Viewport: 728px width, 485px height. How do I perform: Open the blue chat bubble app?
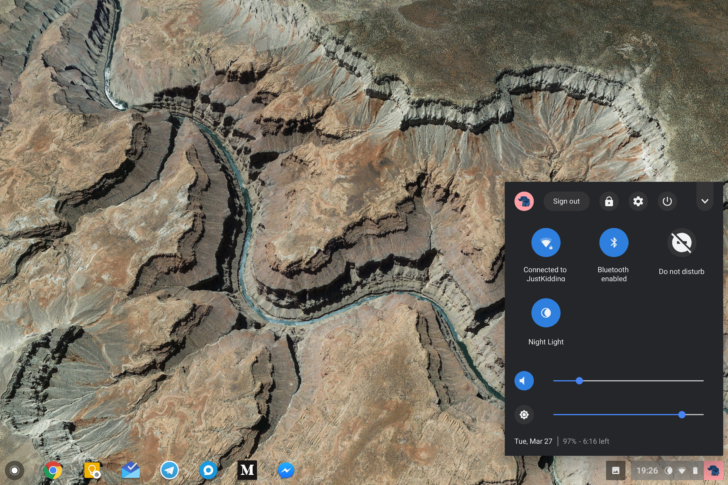pyautogui.click(x=208, y=470)
